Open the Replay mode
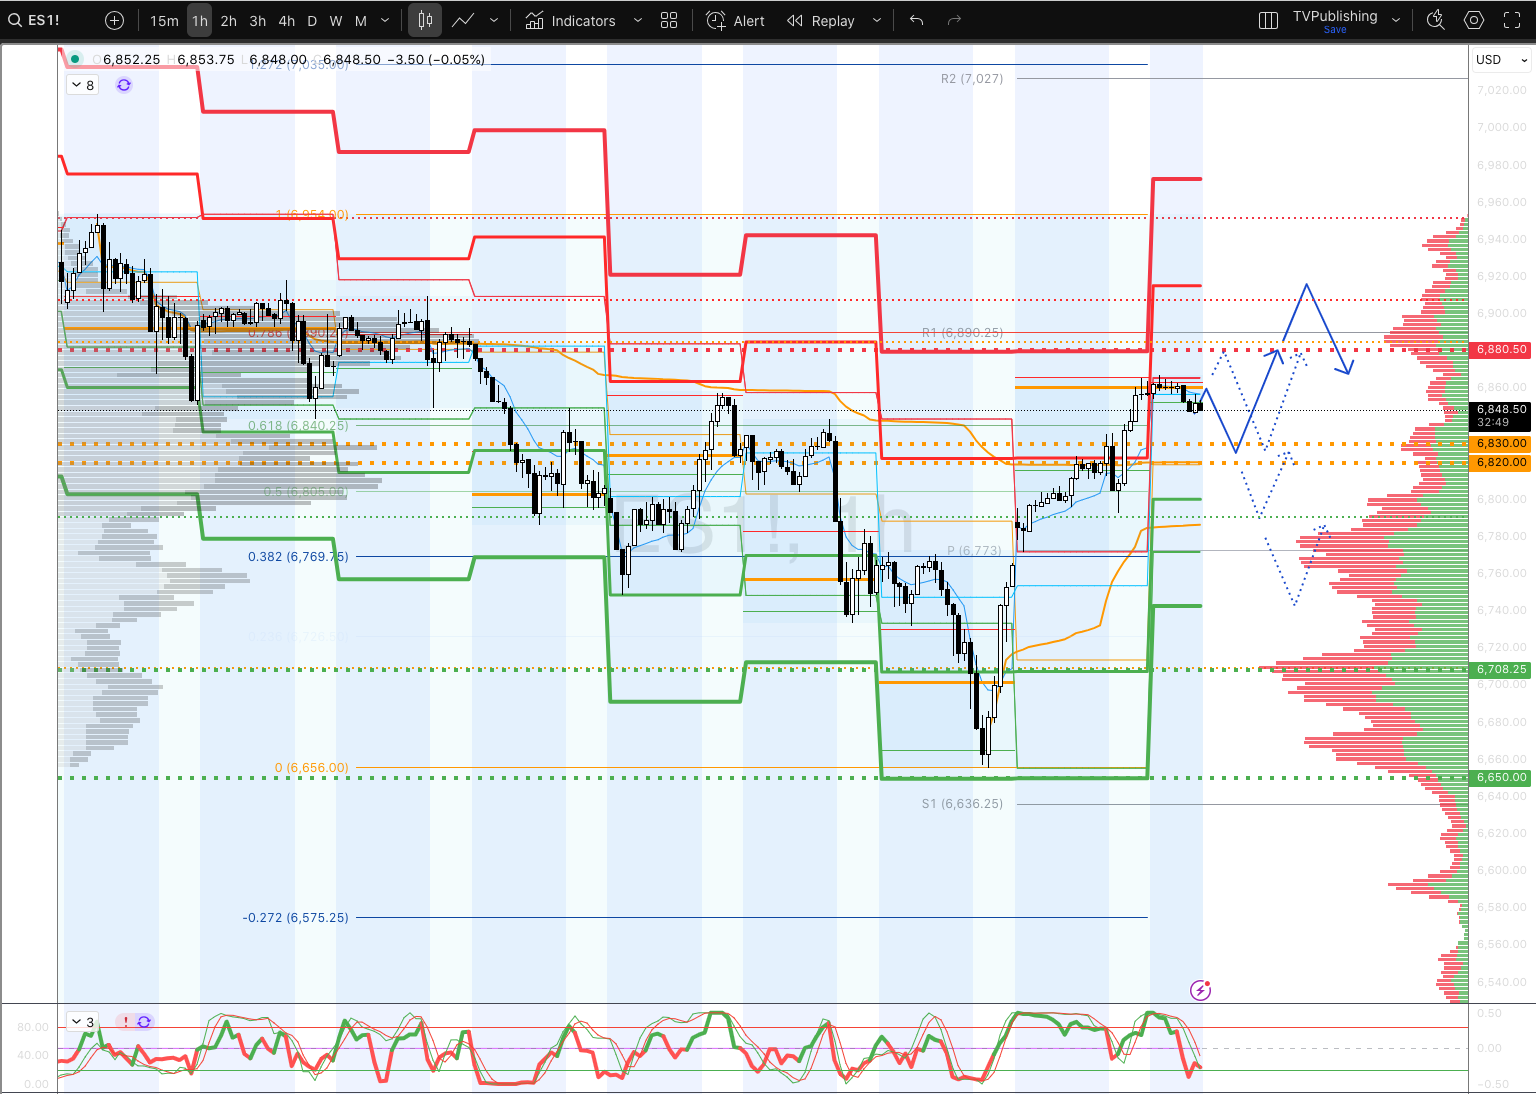 pos(821,20)
